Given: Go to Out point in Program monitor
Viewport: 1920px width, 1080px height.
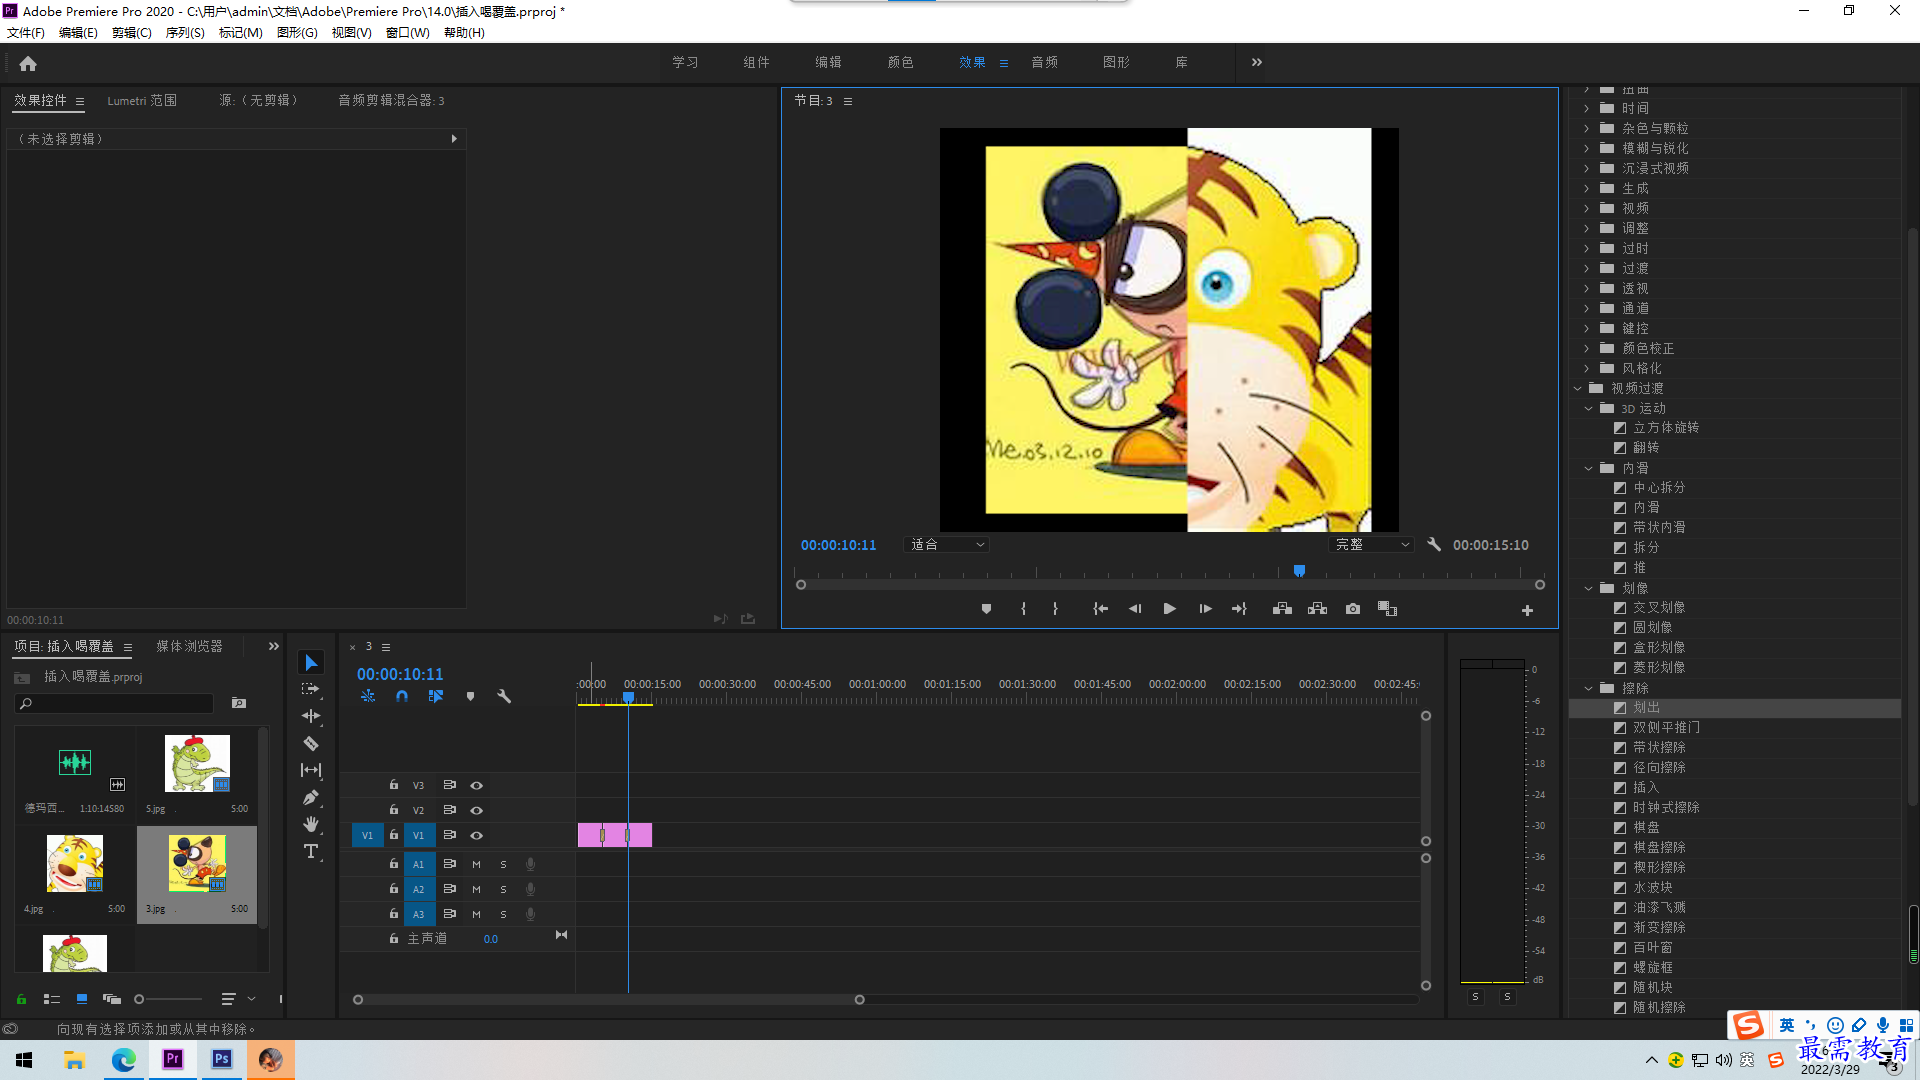Looking at the screenshot, I should tap(1239, 609).
